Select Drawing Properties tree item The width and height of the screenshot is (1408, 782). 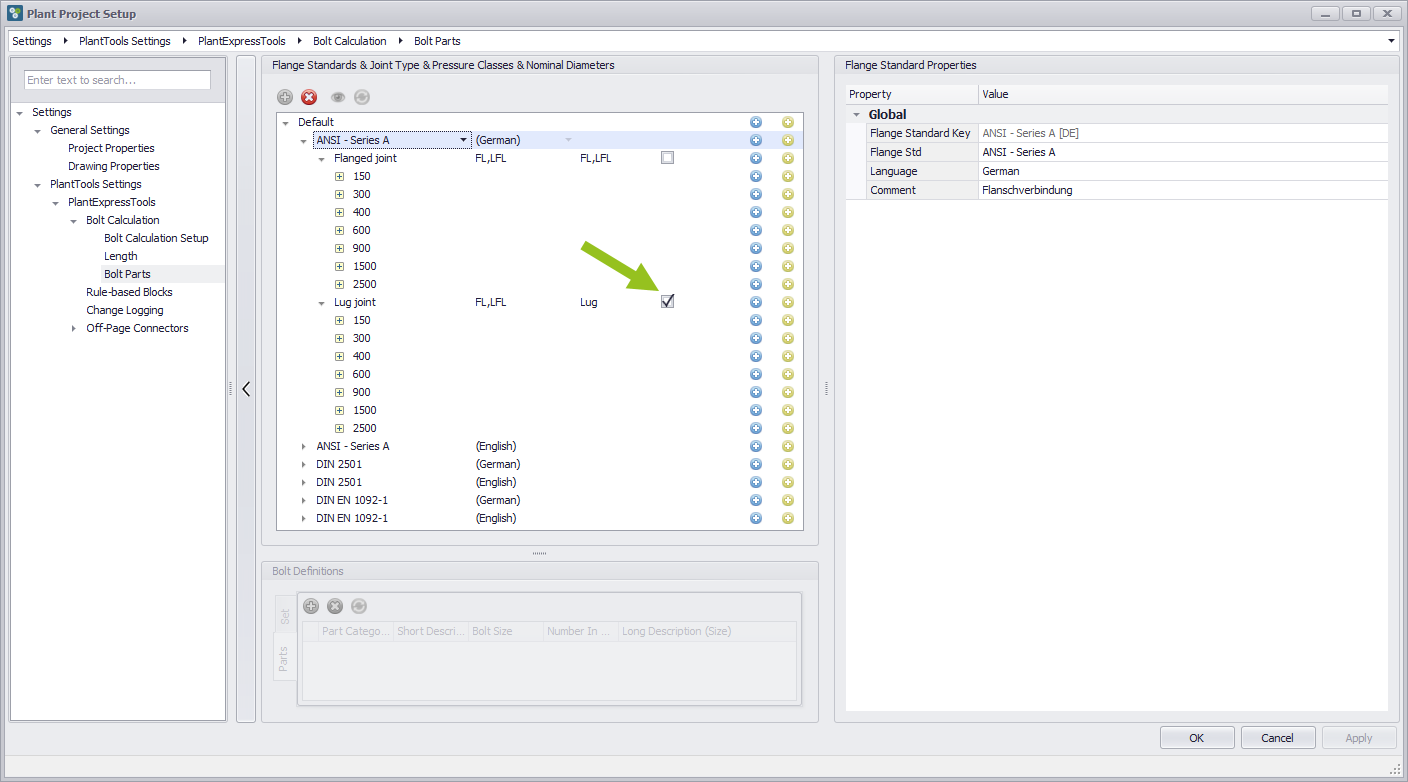point(114,166)
